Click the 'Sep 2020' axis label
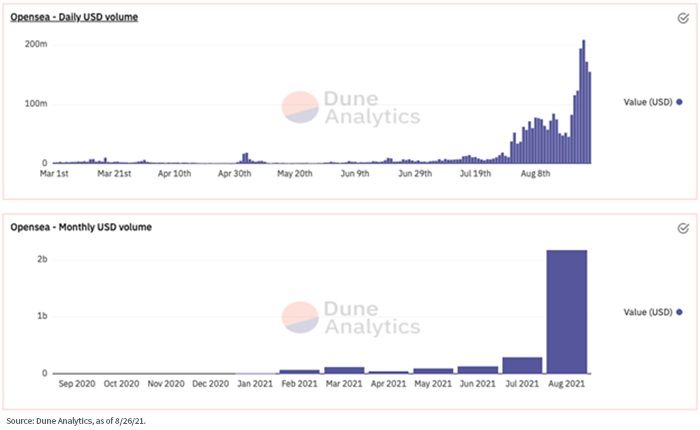Image resolution: width=700 pixels, height=430 pixels. pos(77,384)
